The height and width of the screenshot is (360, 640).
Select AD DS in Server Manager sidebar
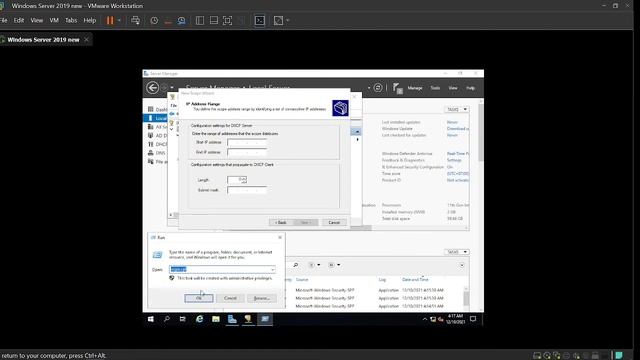pos(157,136)
